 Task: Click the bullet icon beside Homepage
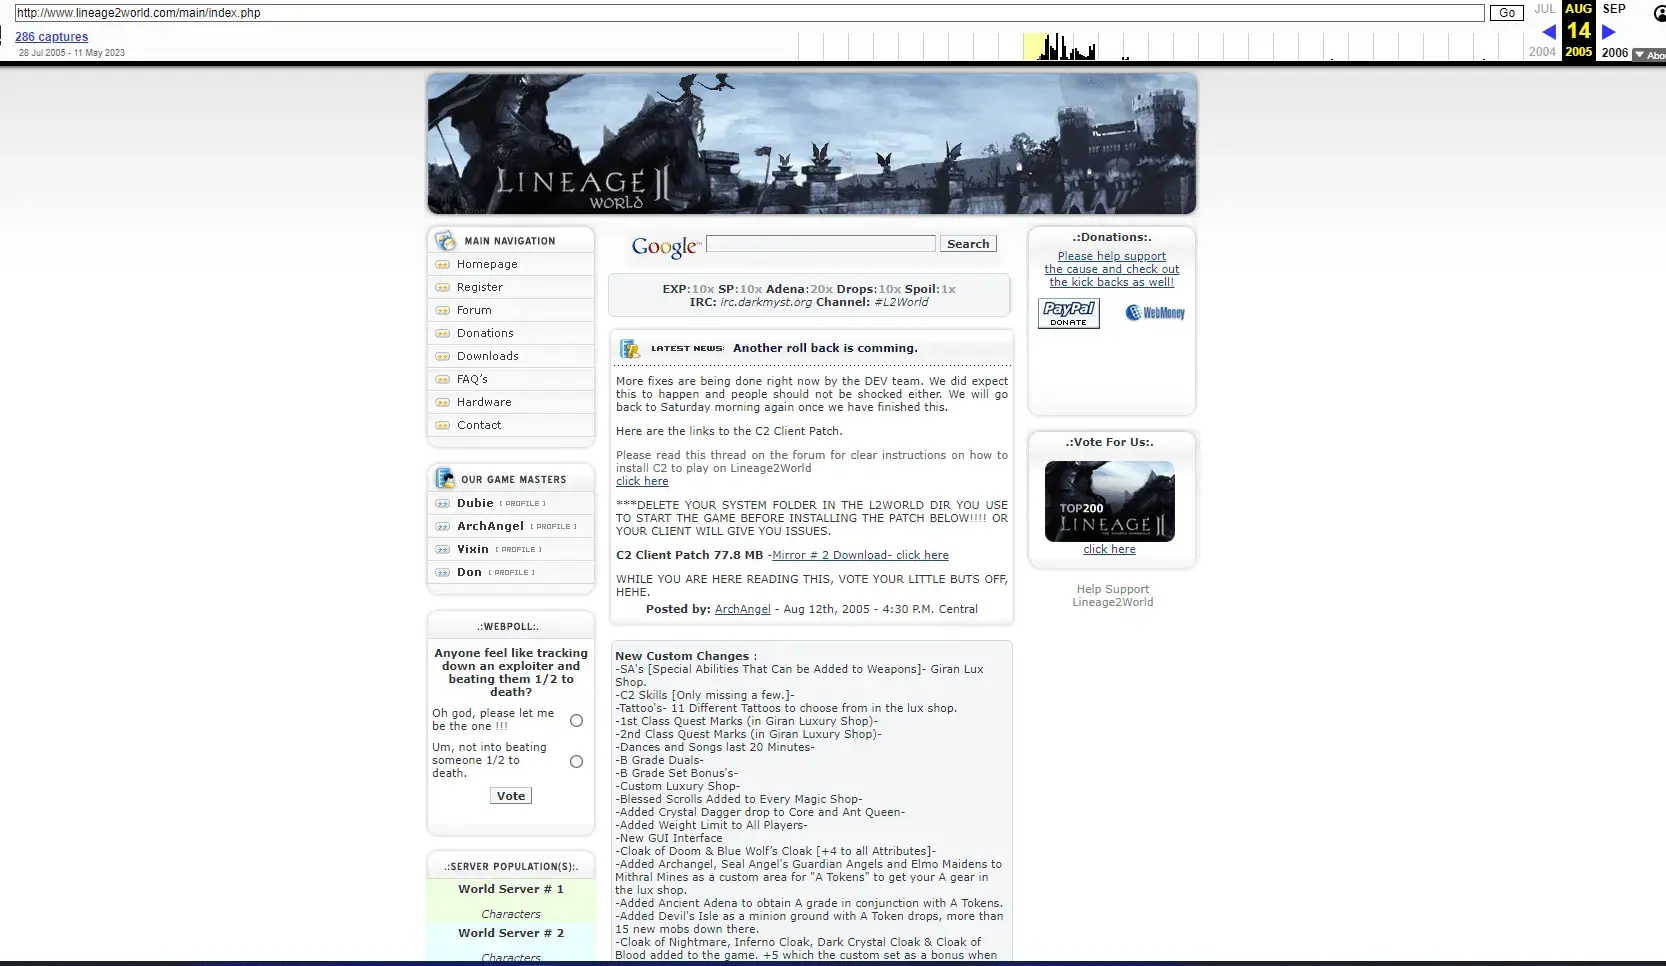443,265
